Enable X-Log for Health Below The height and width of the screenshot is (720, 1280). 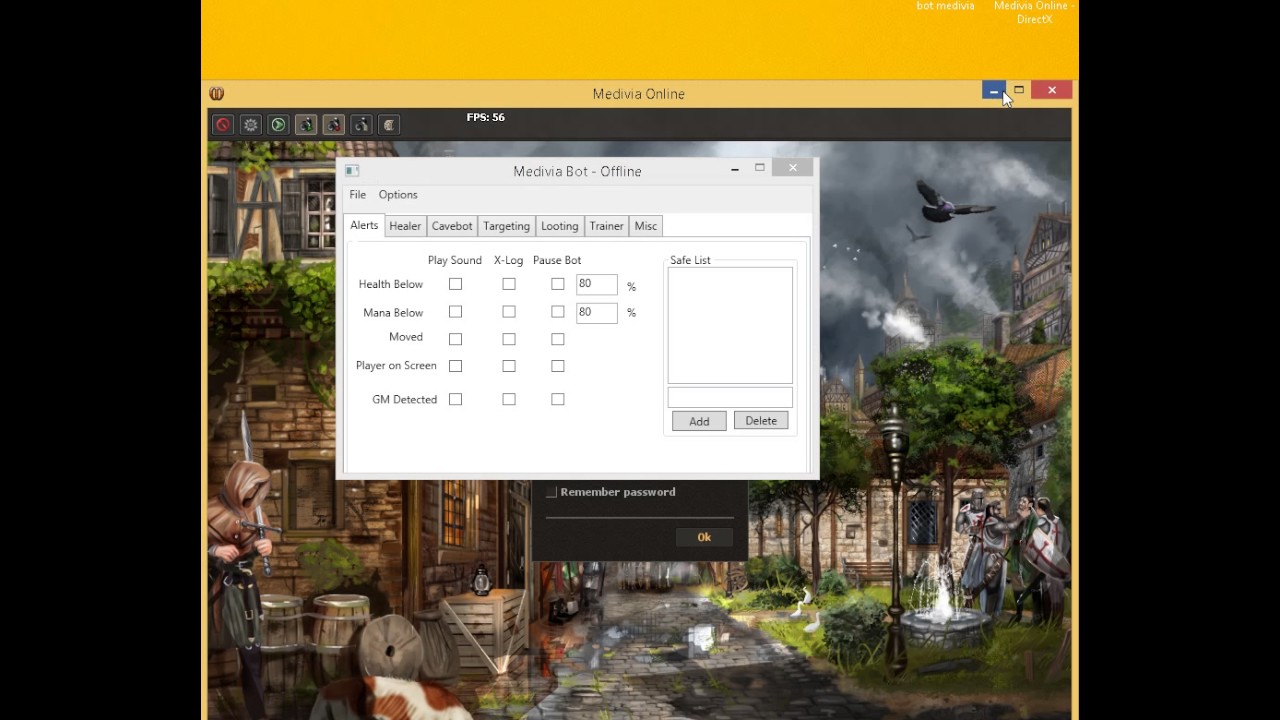(509, 284)
